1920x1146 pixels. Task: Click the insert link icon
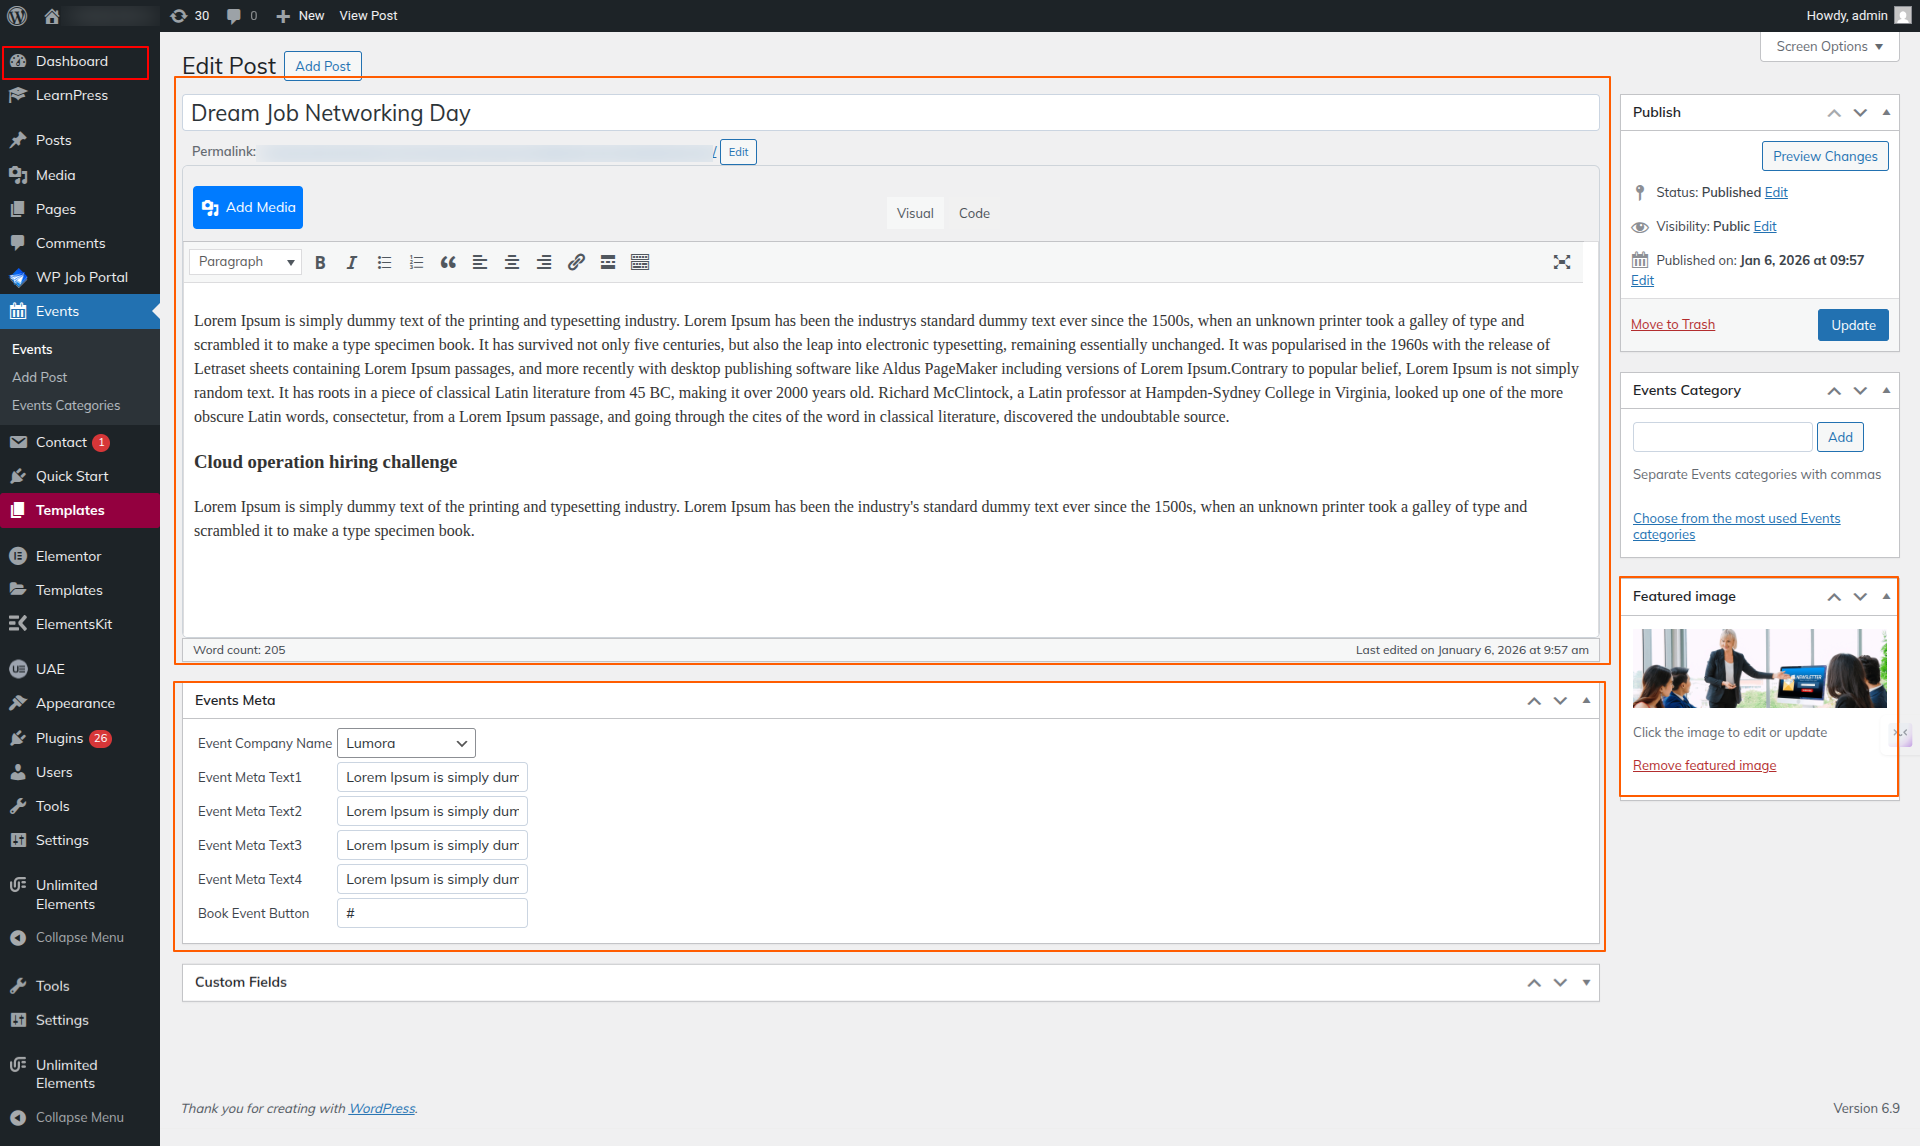pos(576,262)
